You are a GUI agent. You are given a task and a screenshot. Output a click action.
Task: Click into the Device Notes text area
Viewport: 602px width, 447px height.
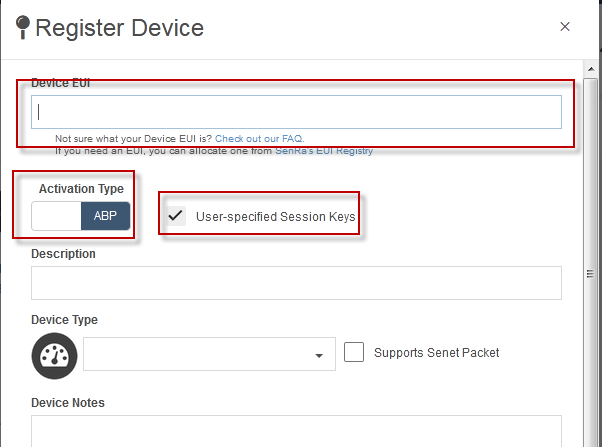click(x=296, y=431)
